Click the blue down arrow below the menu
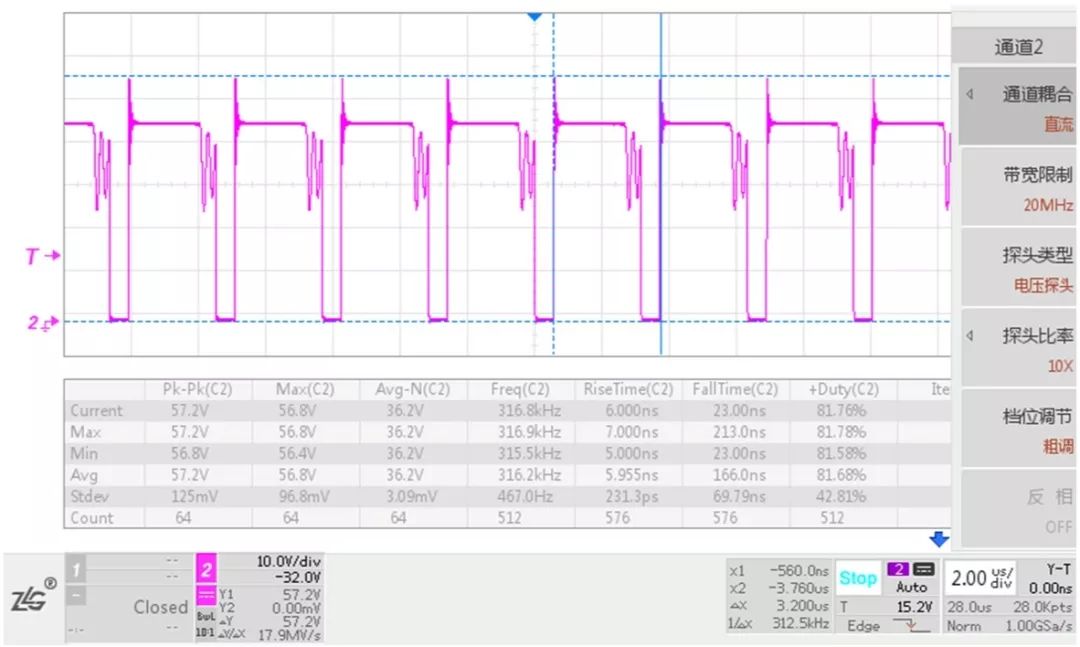Screen dimensions: 1080x647 [x=938, y=540]
